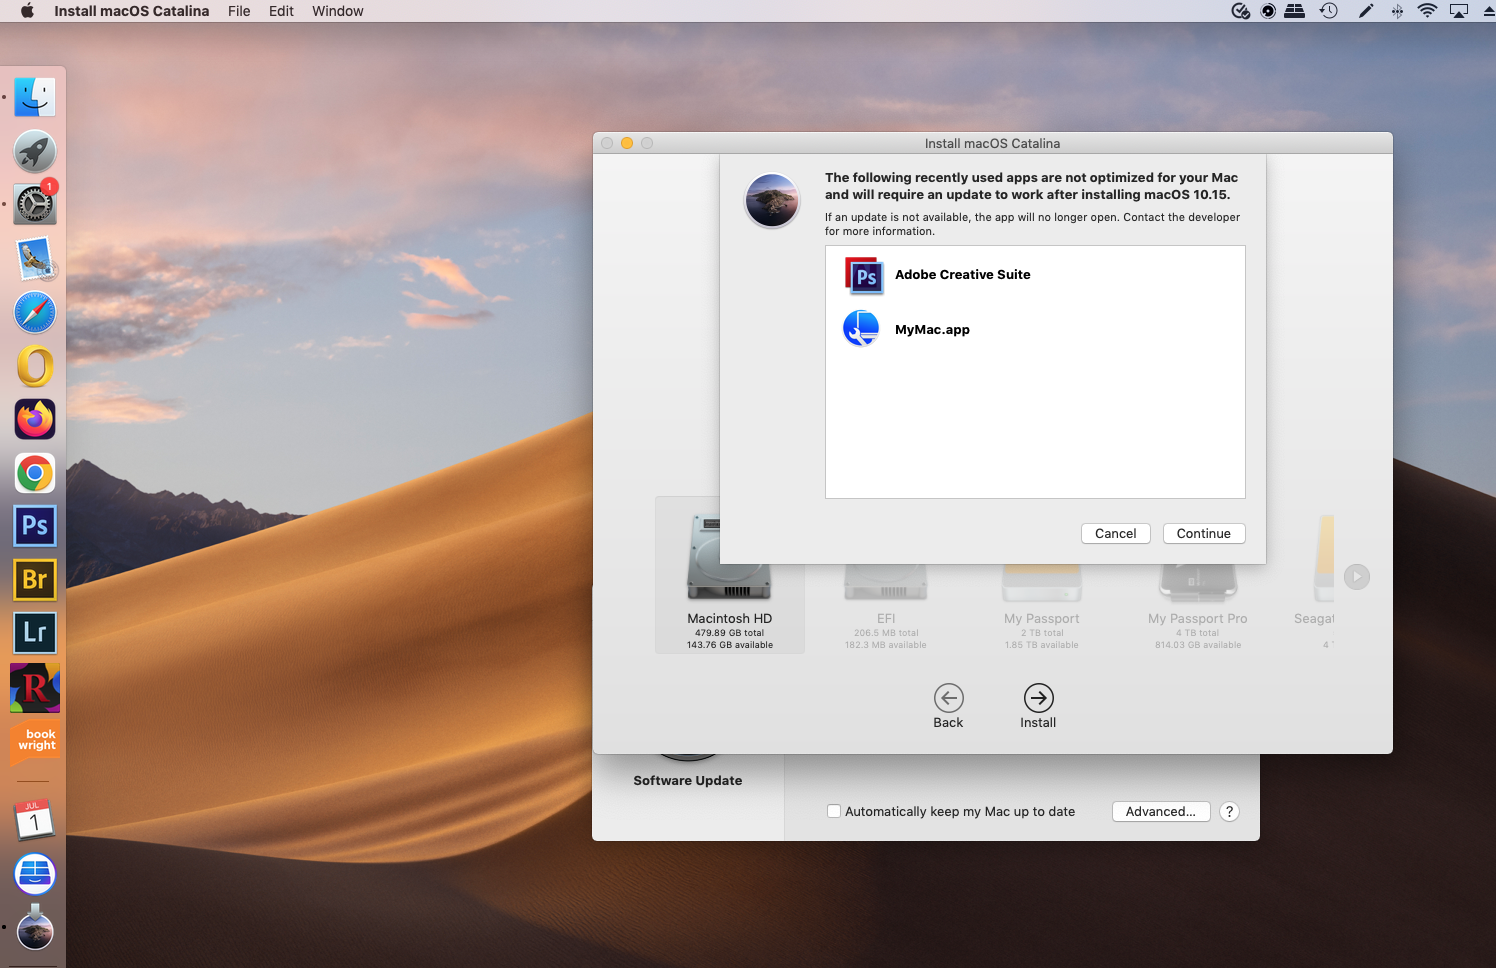Open the Wi-Fi menu

coord(1428,11)
